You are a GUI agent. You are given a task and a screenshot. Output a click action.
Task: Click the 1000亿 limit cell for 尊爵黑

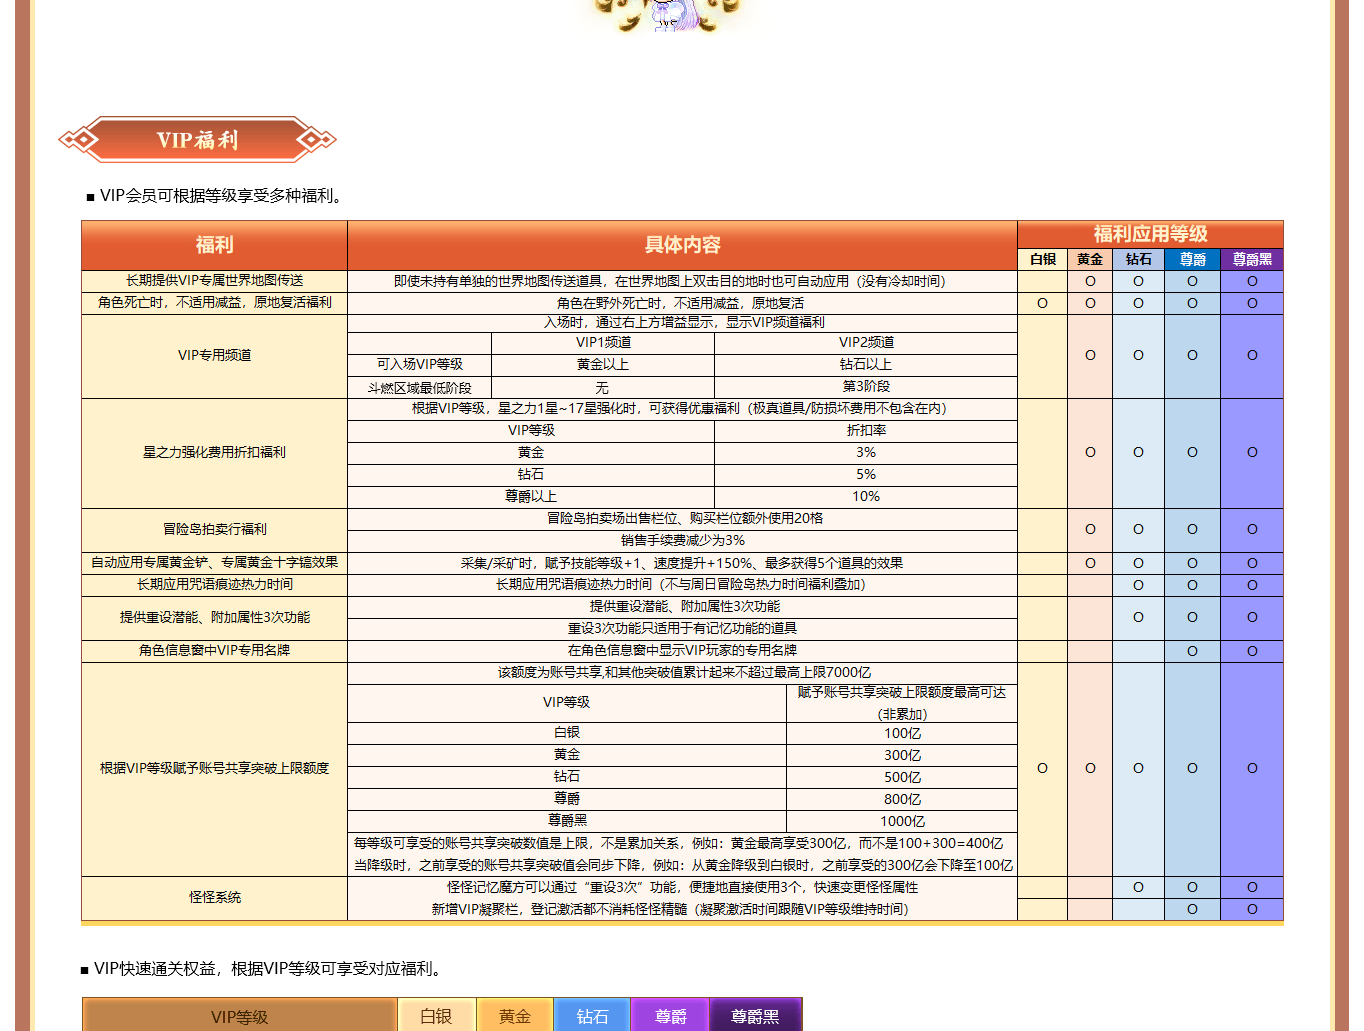tap(901, 821)
